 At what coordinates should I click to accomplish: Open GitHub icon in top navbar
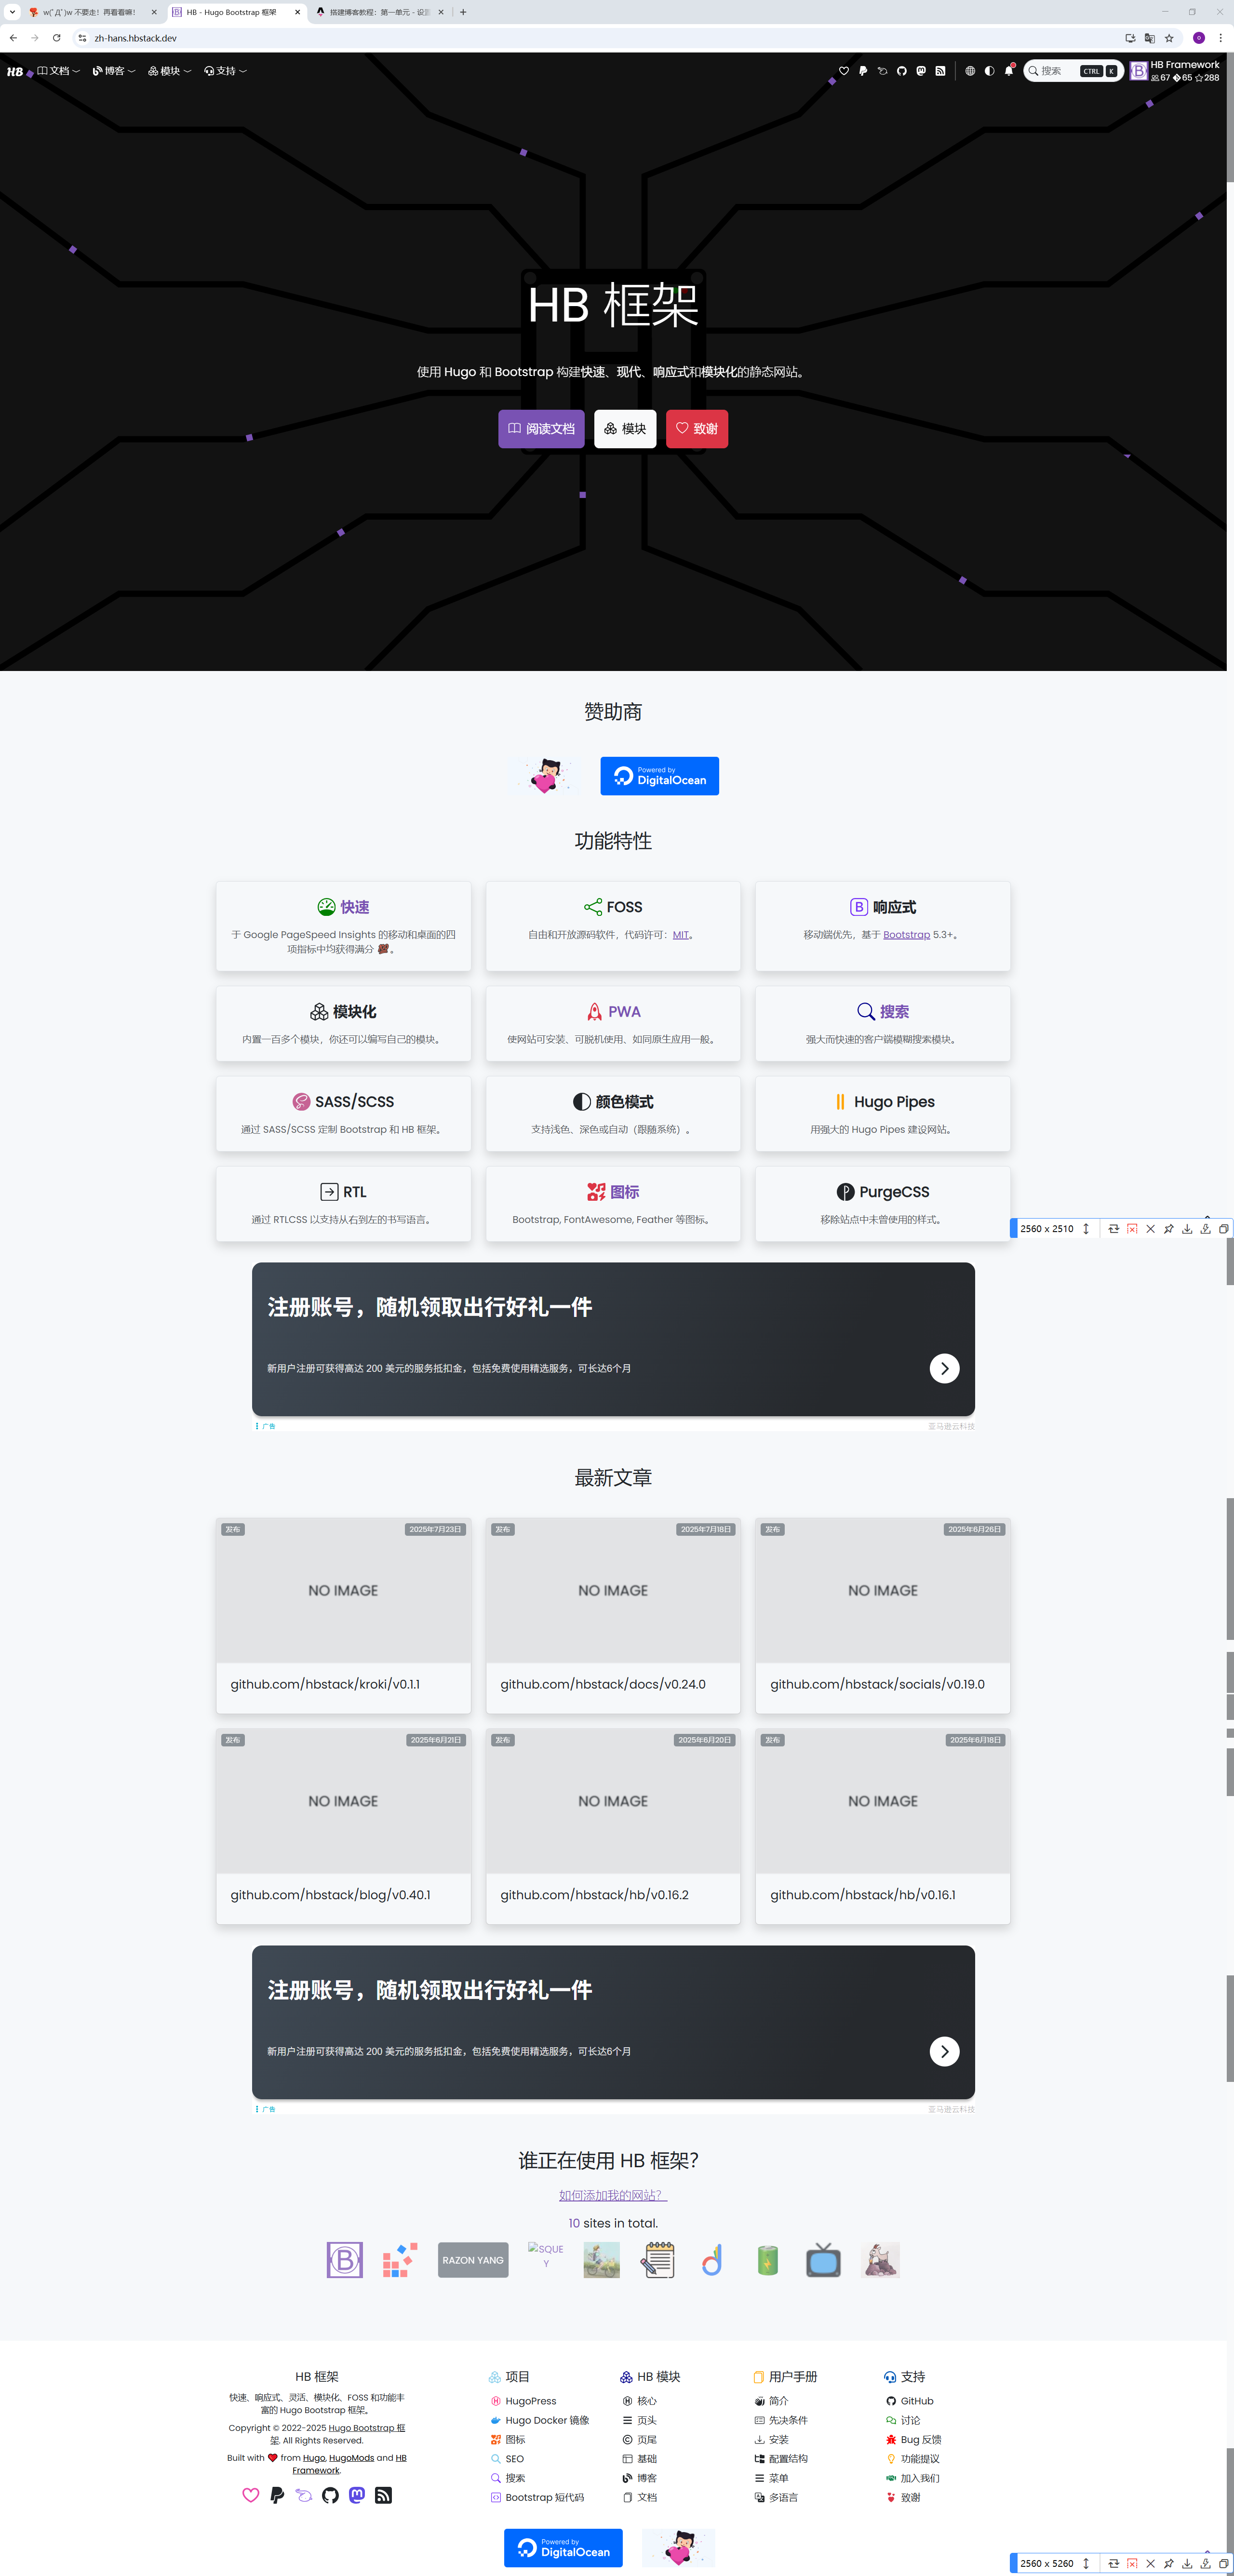coord(902,71)
